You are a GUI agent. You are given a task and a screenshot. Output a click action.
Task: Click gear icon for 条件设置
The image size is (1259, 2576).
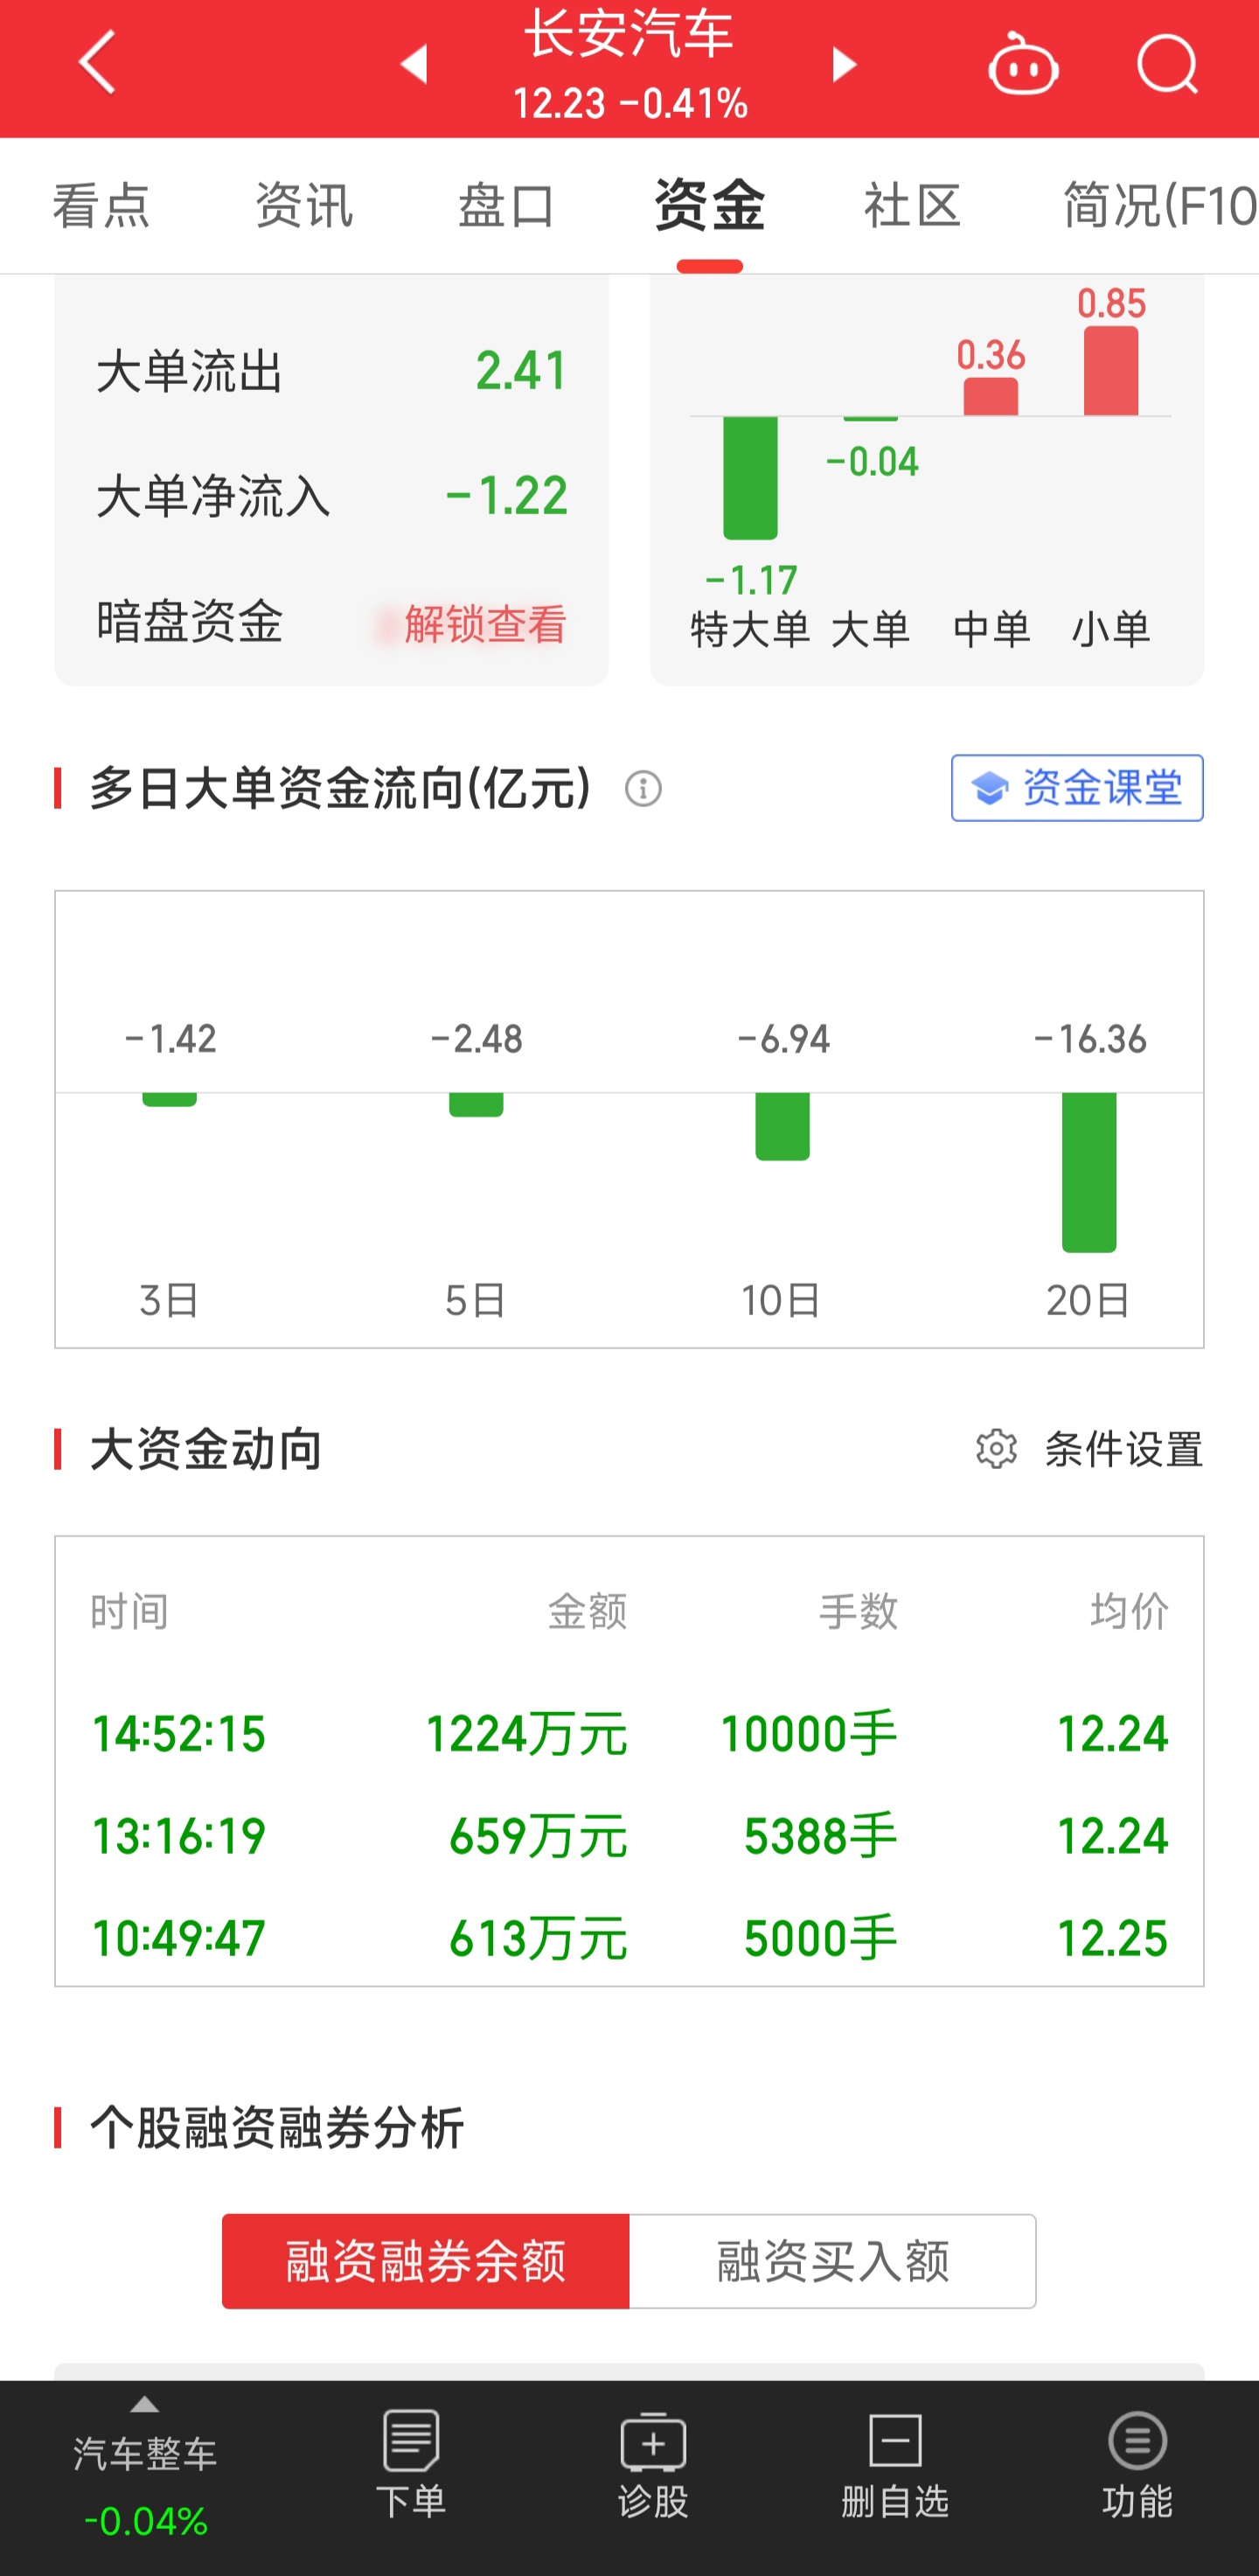click(x=996, y=1449)
